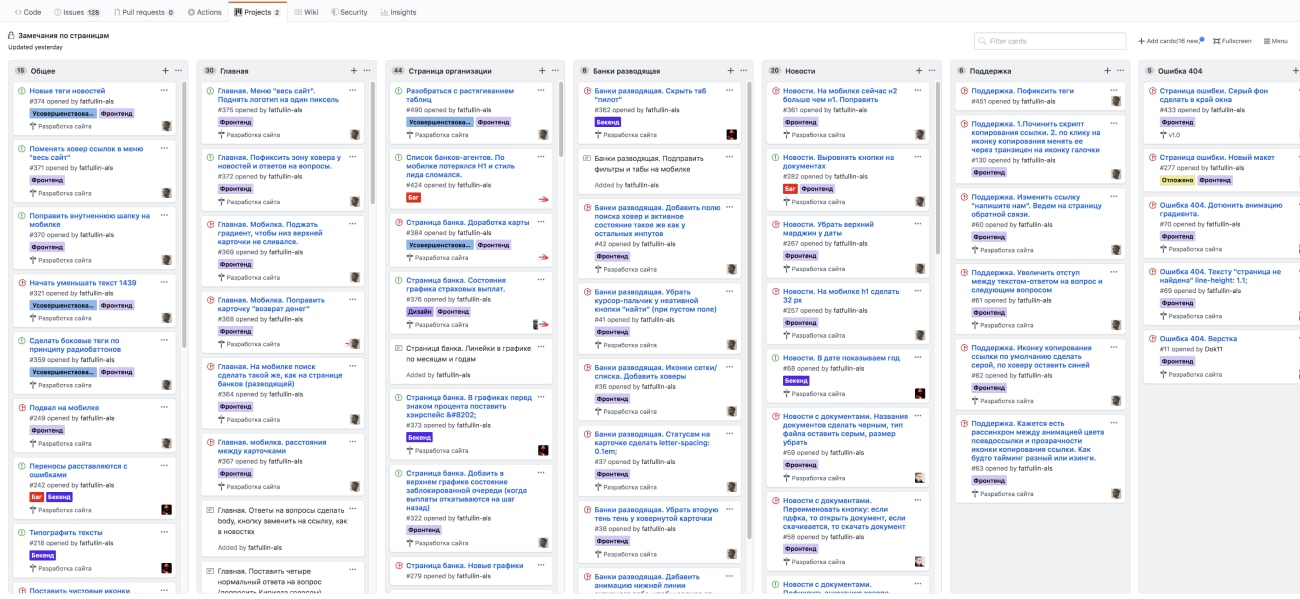This screenshot has height=599, width=1300.
Task: Click the 'Add cards' button
Action: point(1168,41)
